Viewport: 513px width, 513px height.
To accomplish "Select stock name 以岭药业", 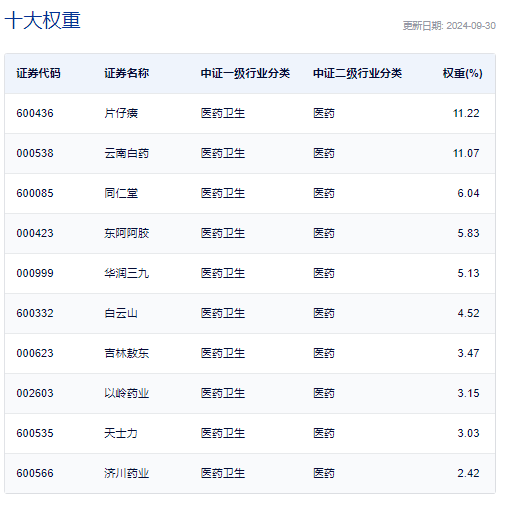I will point(127,393).
